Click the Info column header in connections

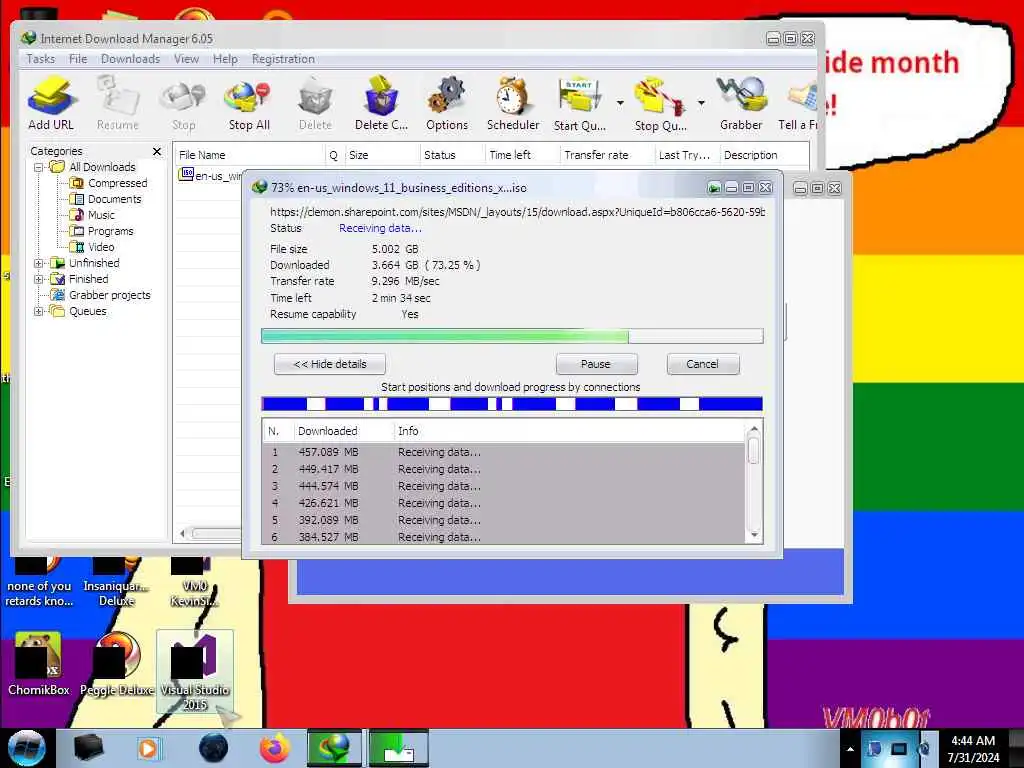click(x=568, y=431)
